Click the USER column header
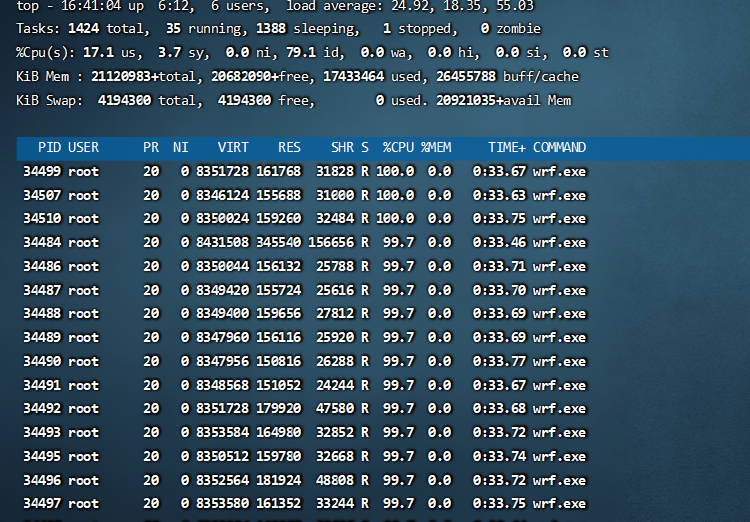This screenshot has height=522, width=750. click(x=83, y=147)
